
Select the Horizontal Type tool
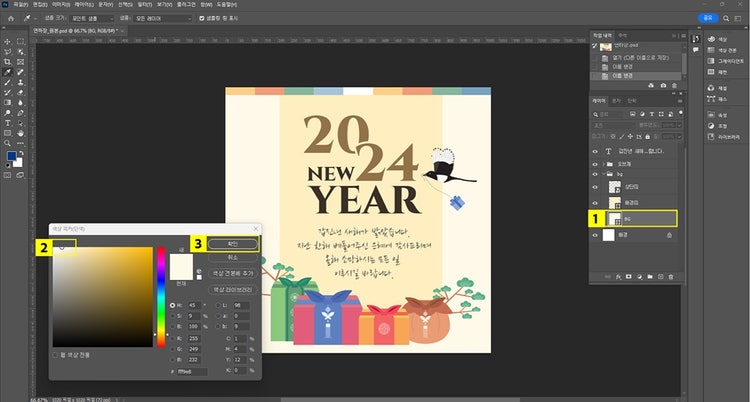click(x=8, y=123)
